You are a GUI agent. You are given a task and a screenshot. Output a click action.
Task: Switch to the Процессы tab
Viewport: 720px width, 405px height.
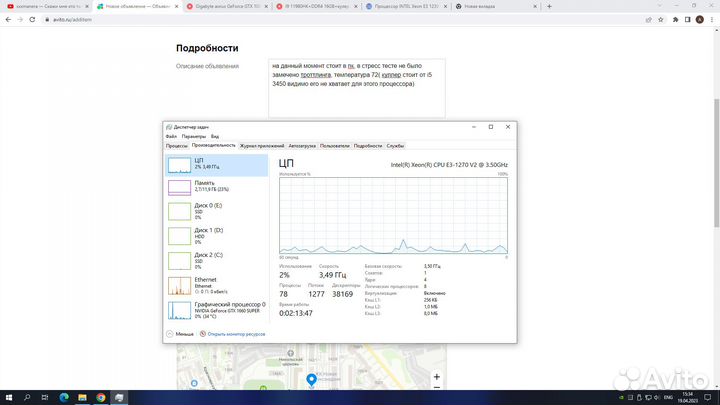(177, 145)
